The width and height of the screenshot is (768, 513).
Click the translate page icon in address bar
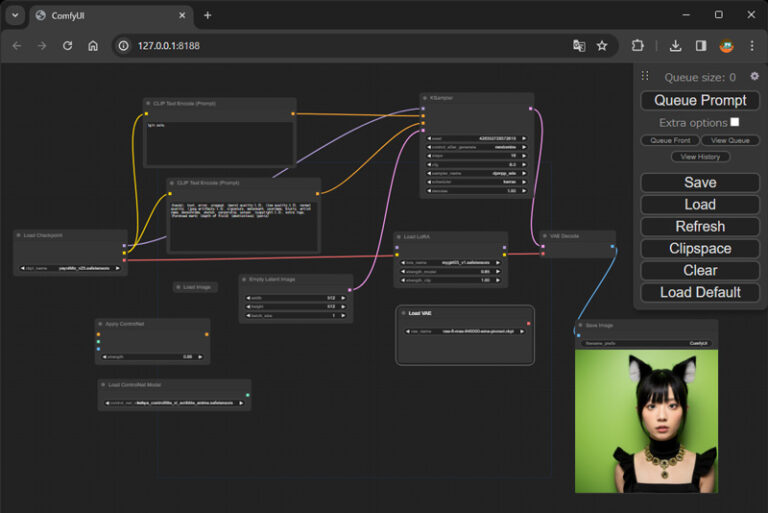click(x=579, y=46)
